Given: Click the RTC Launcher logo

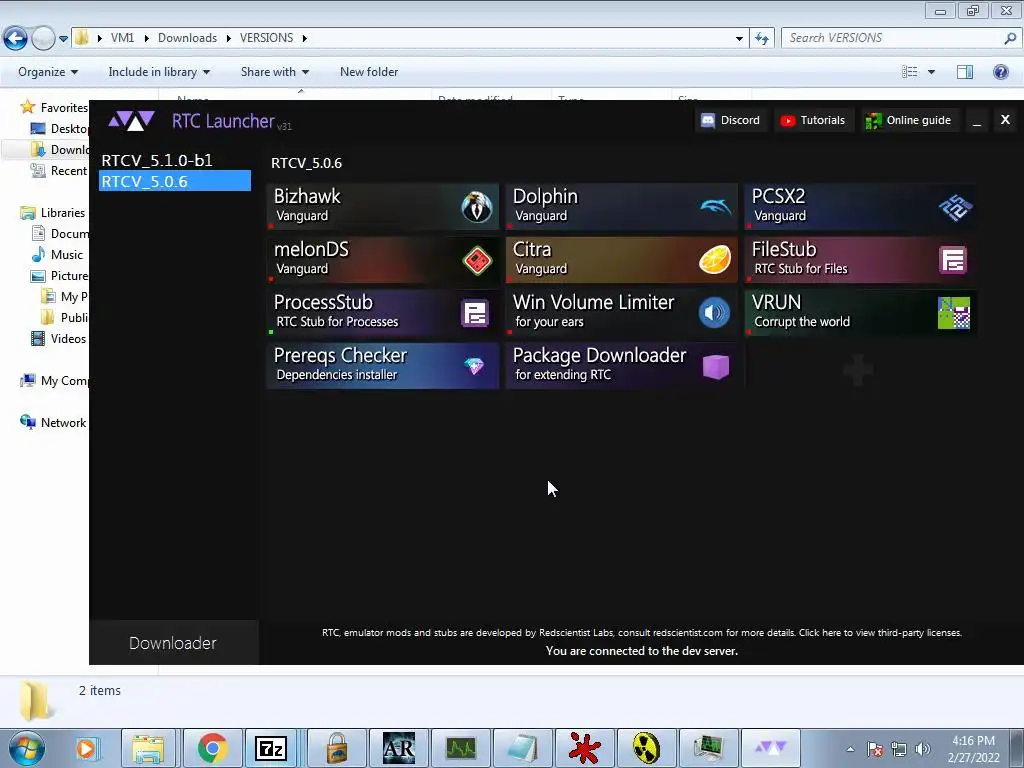Looking at the screenshot, I should pos(131,121).
